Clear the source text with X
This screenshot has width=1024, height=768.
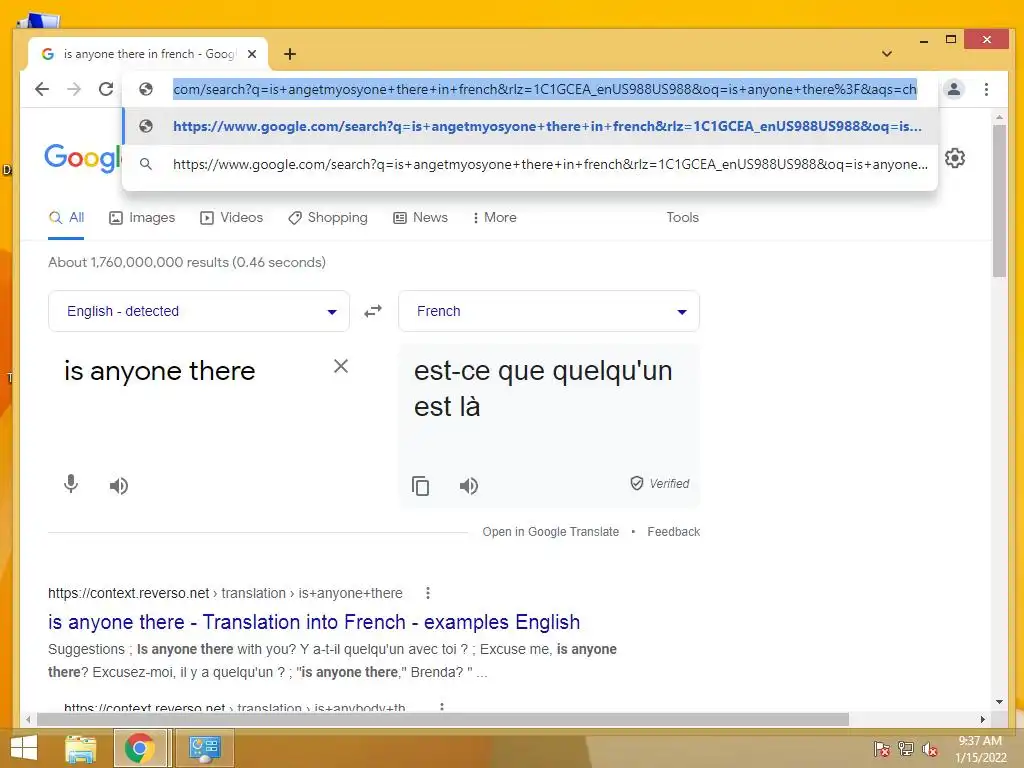[341, 366]
